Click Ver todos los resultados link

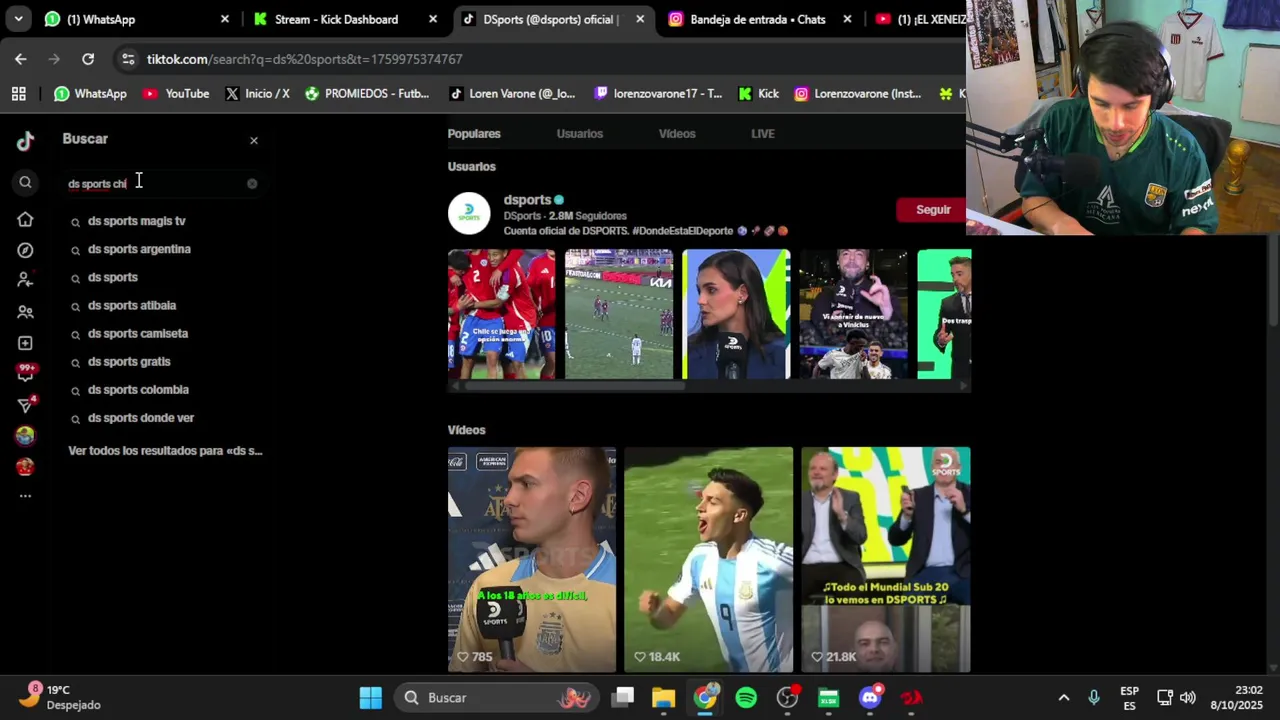[x=165, y=451]
